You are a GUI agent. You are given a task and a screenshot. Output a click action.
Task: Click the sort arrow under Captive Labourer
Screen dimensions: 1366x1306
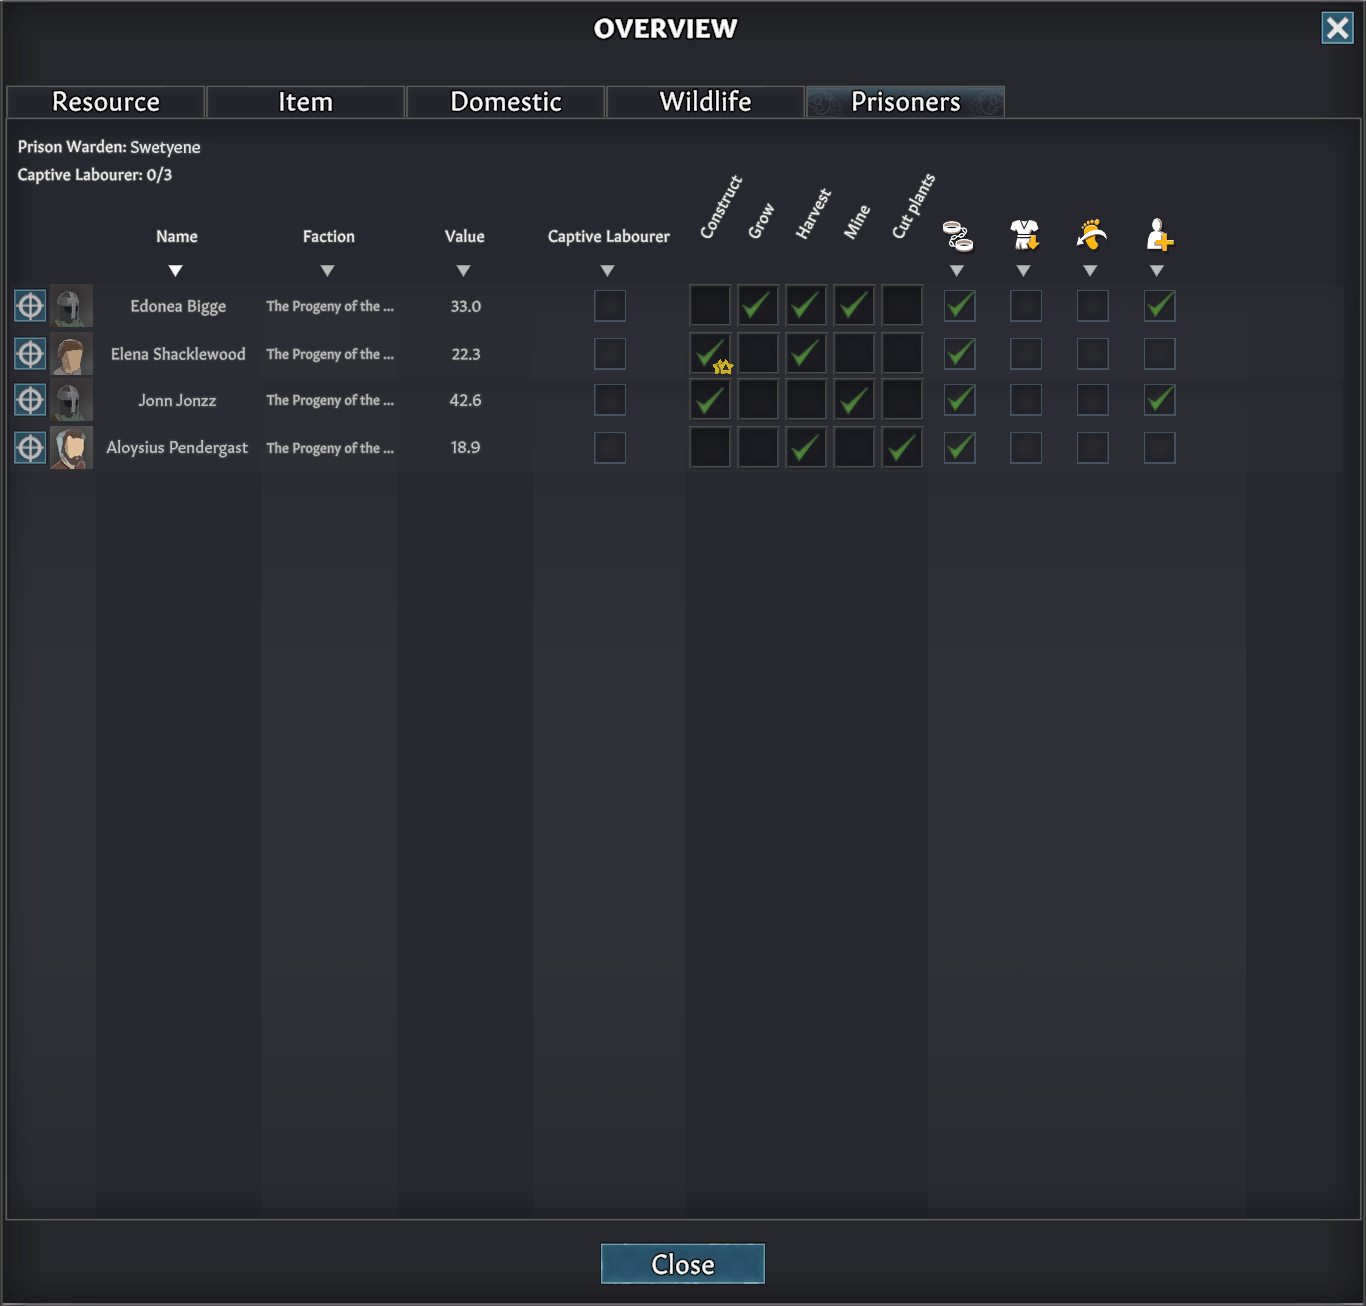607,271
